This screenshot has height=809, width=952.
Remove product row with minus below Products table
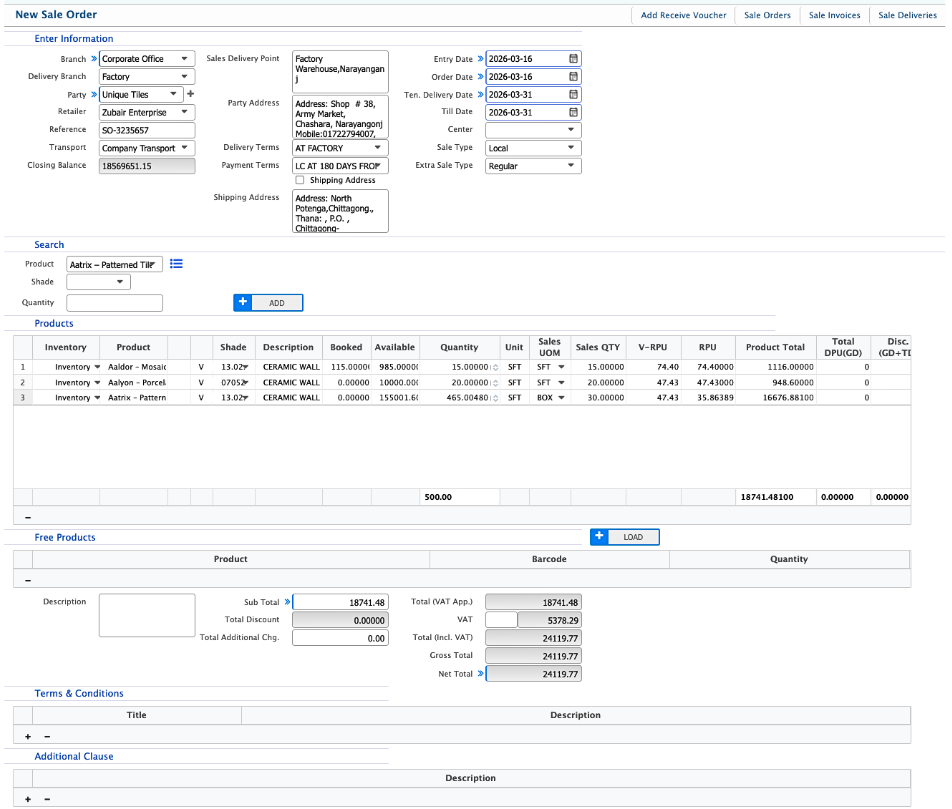pos(28,517)
